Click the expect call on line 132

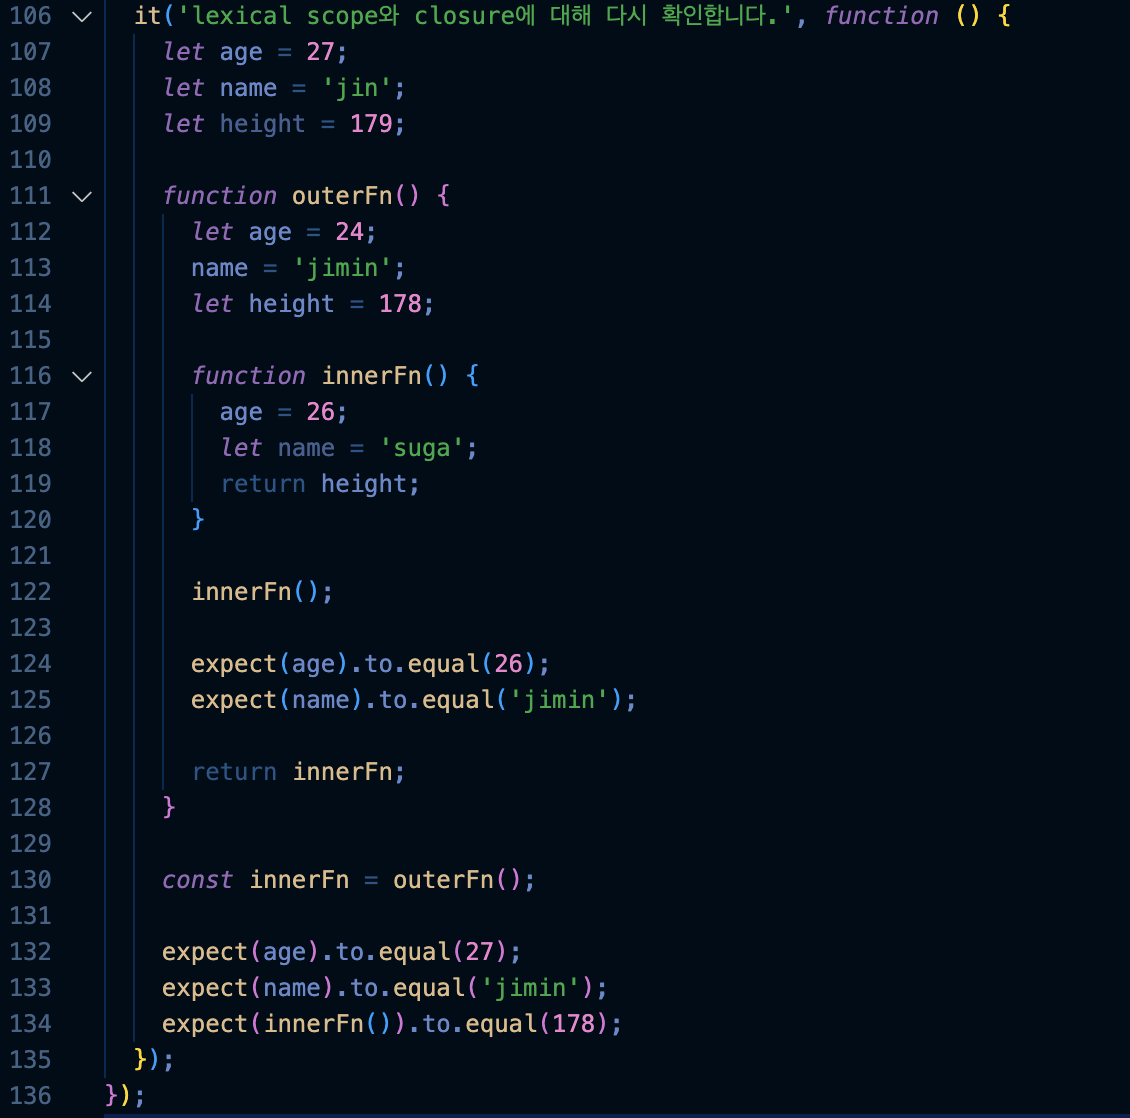pos(205,951)
